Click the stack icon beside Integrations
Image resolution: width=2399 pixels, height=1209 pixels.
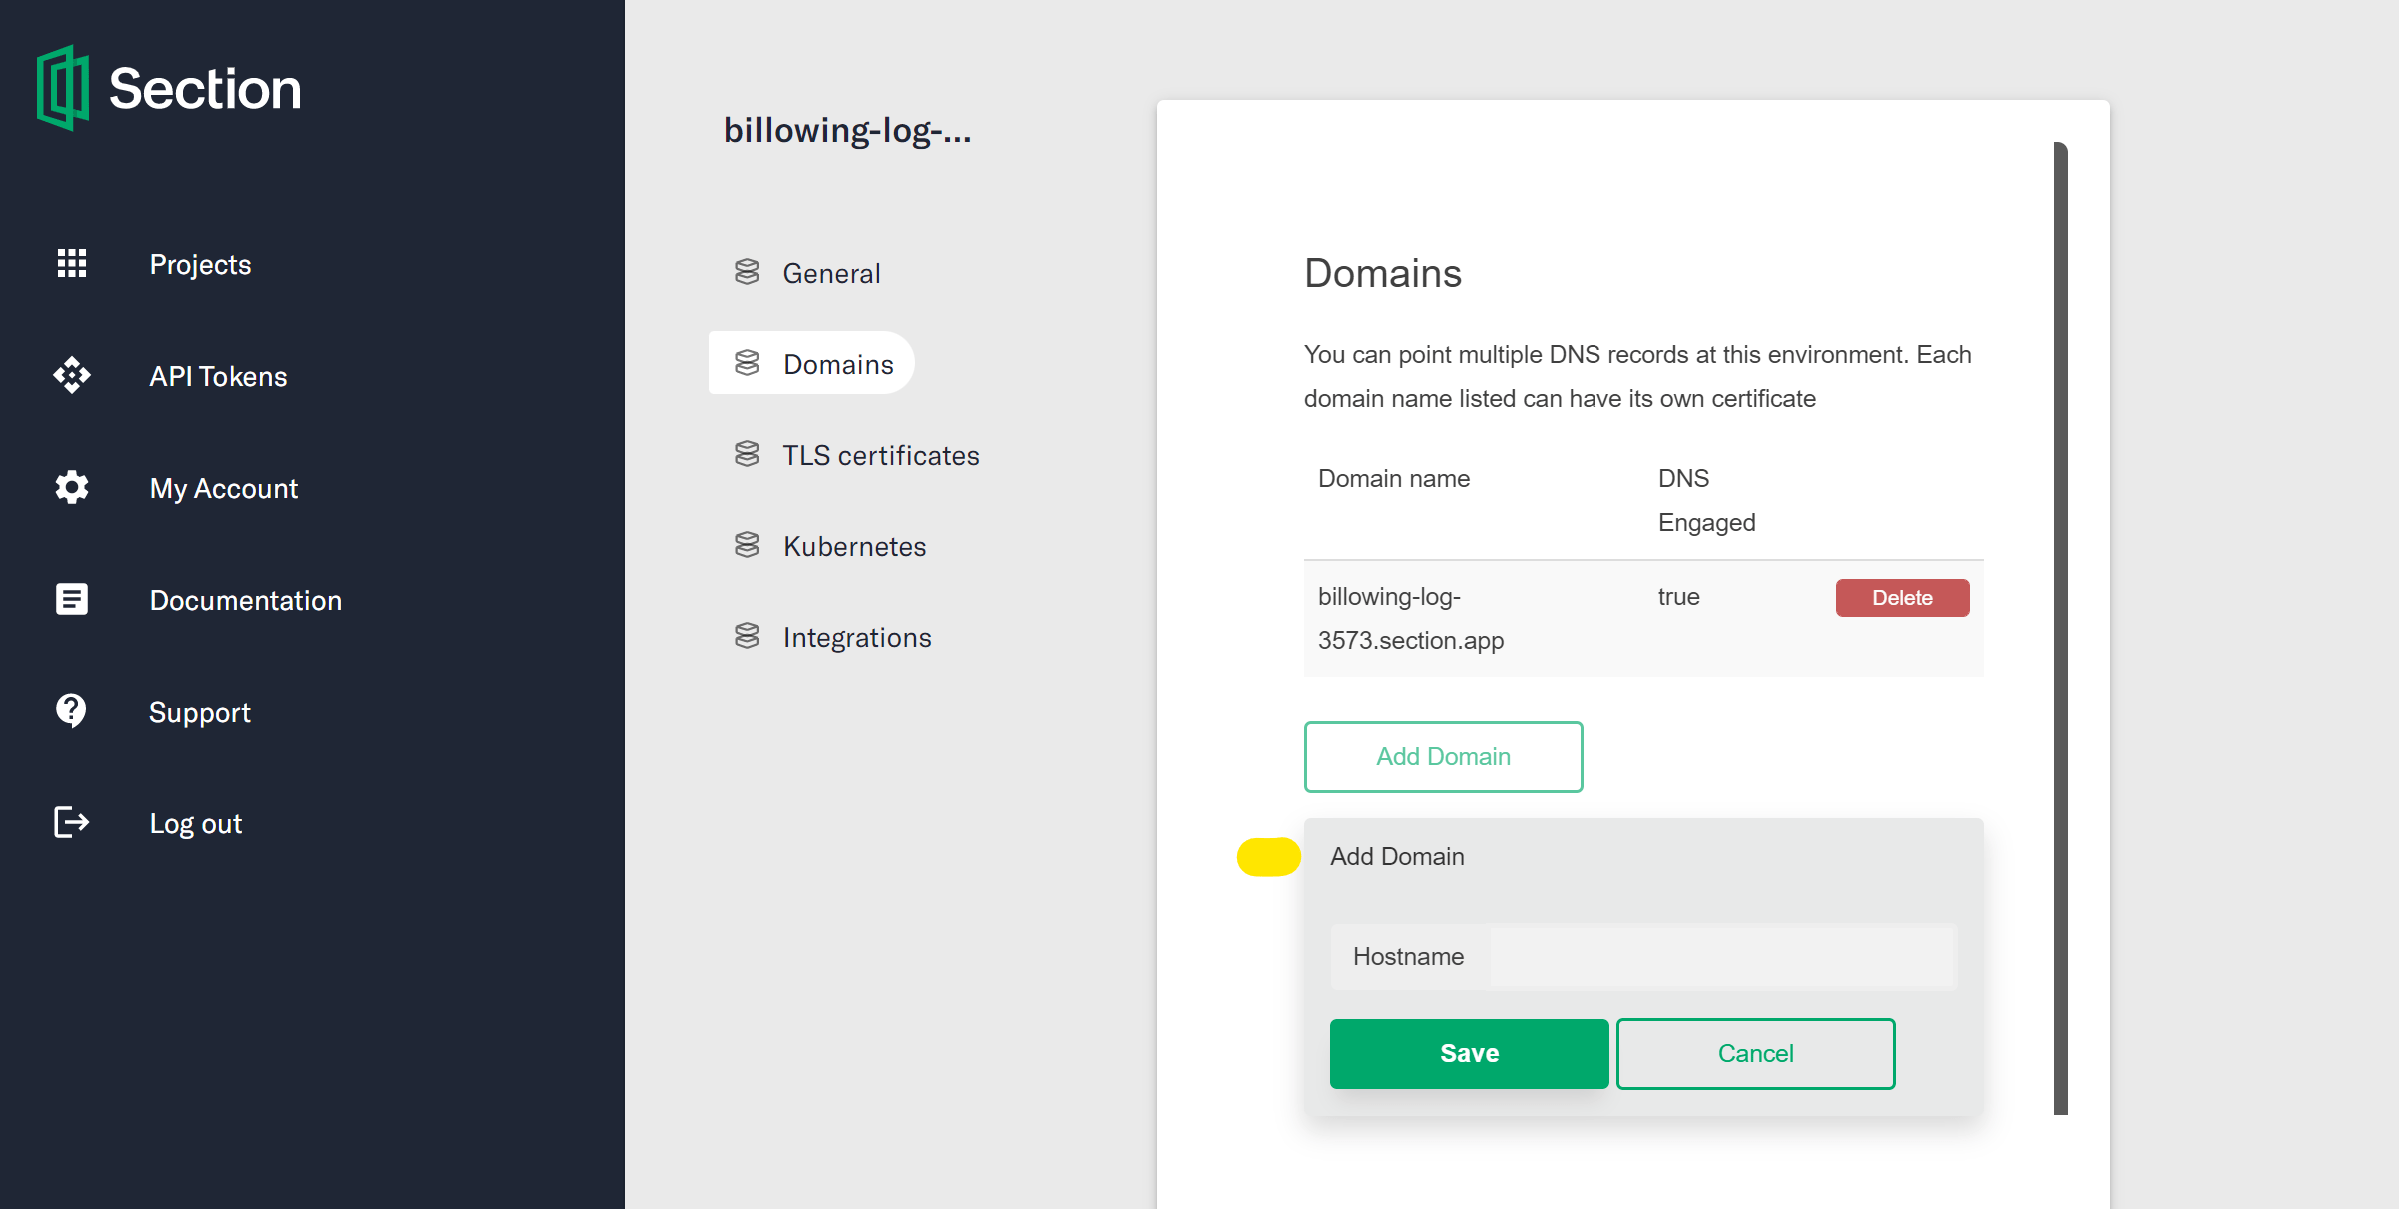click(x=747, y=636)
